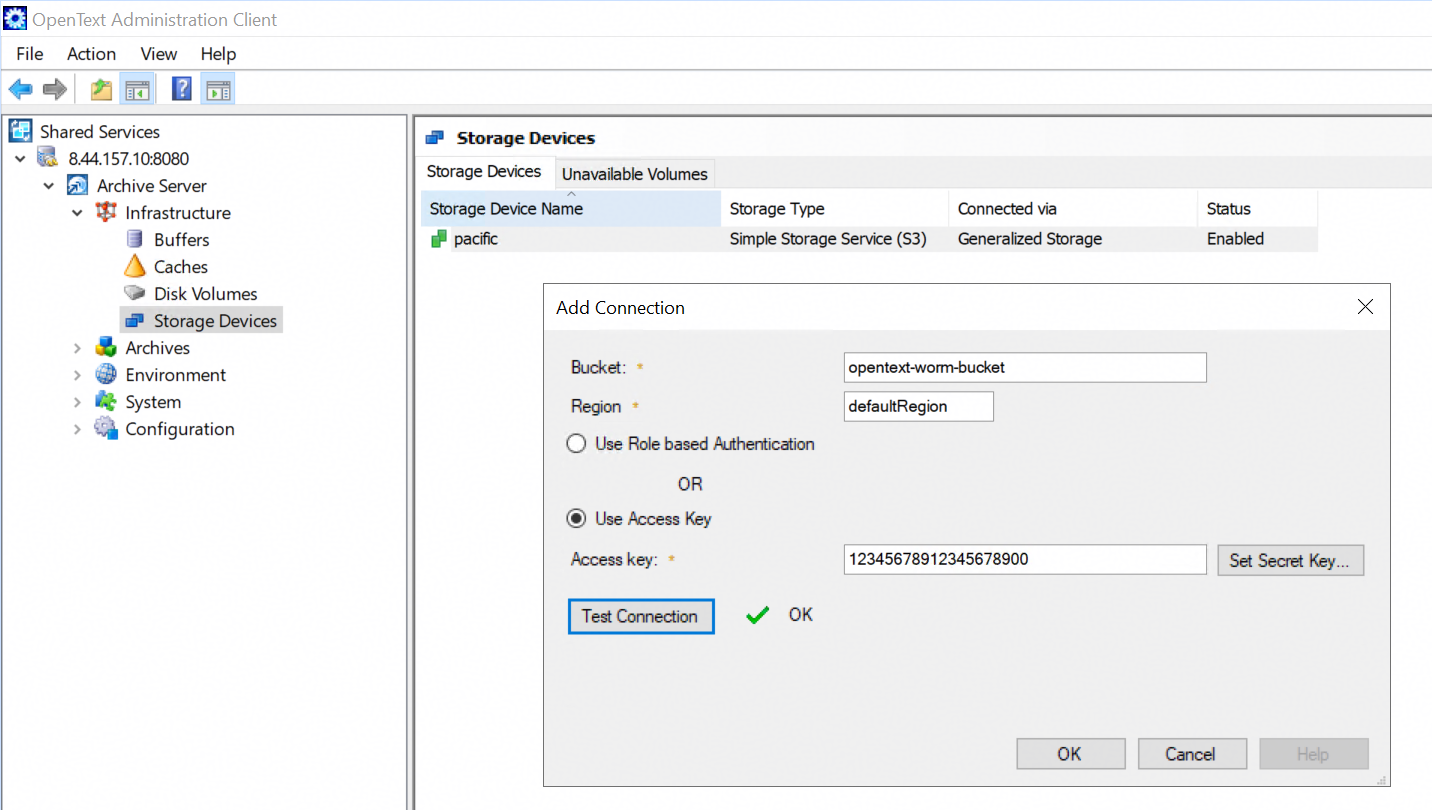Click the gray Forward arrow in the toolbar
Image resolution: width=1432 pixels, height=810 pixels.
tap(54, 89)
